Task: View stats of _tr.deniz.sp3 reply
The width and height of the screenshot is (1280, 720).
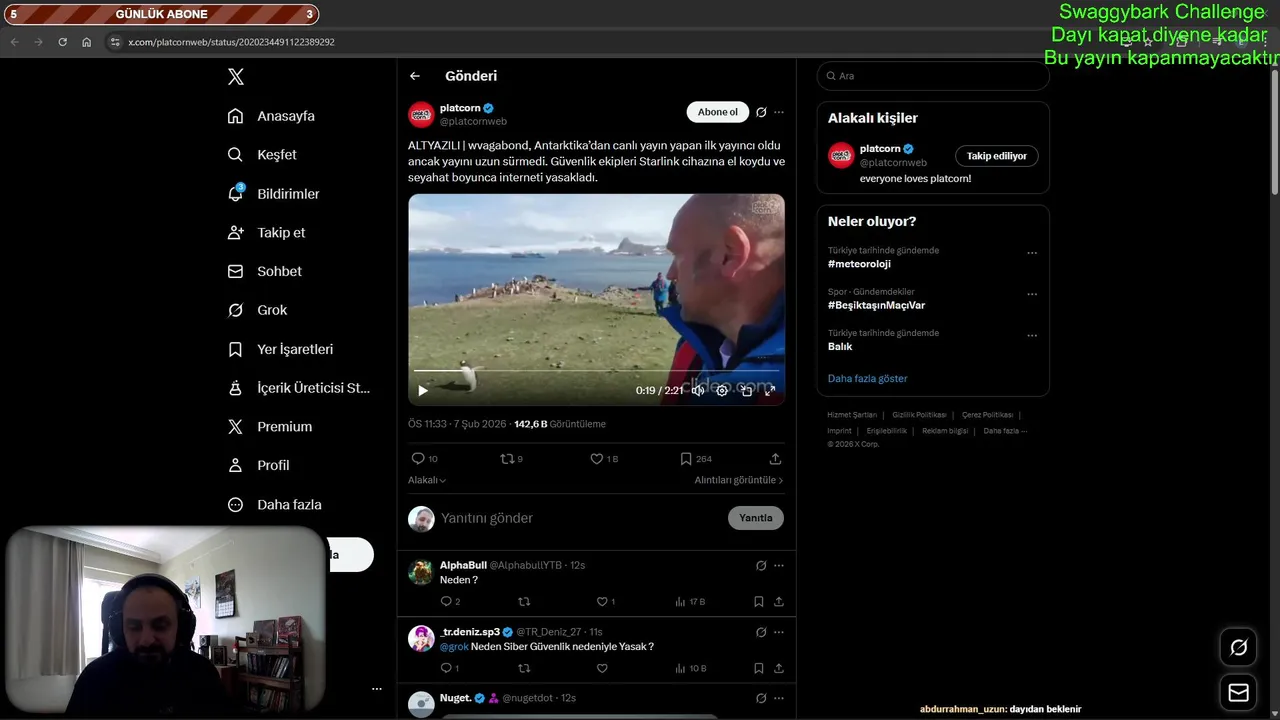Action: tap(691, 669)
